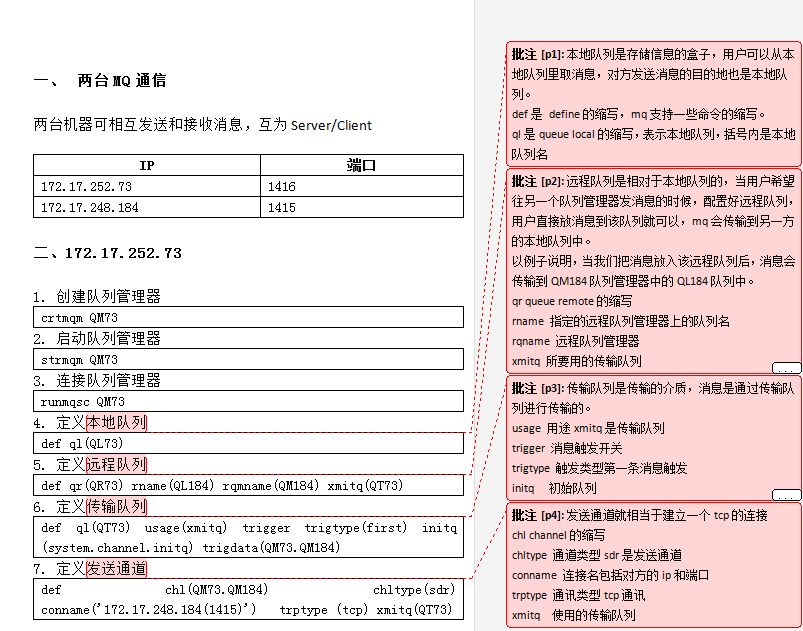
Task: Click step 2 label 启动队列管理器
Action: click(x=108, y=338)
